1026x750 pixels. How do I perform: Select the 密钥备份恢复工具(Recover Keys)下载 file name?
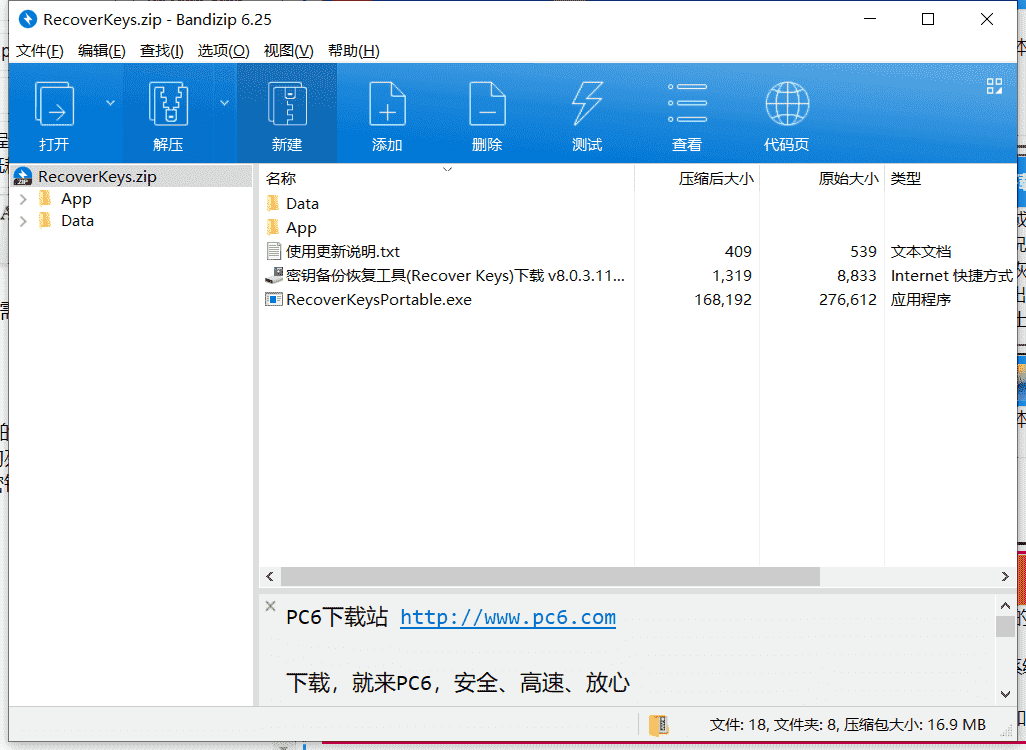pyautogui.click(x=455, y=276)
